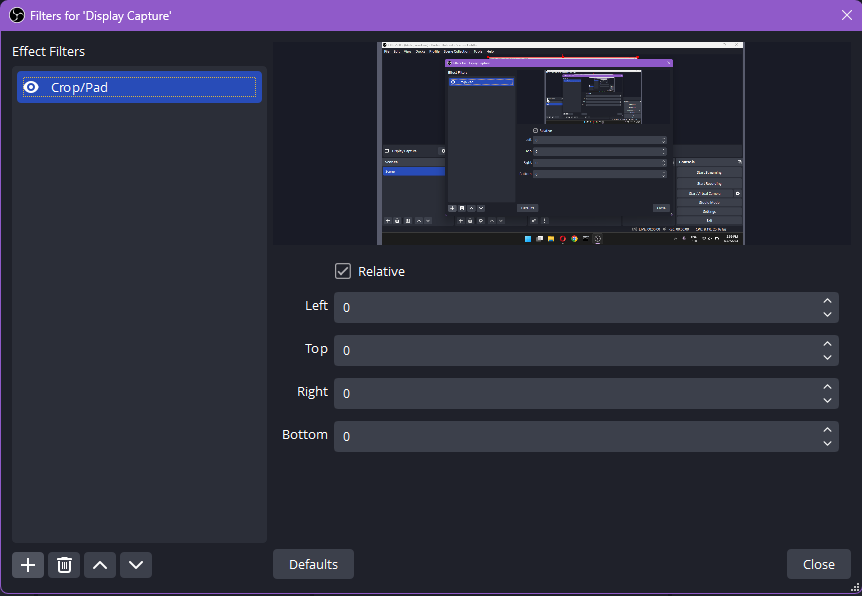Move the selected filter down
The height and width of the screenshot is (596, 862).
click(x=135, y=565)
